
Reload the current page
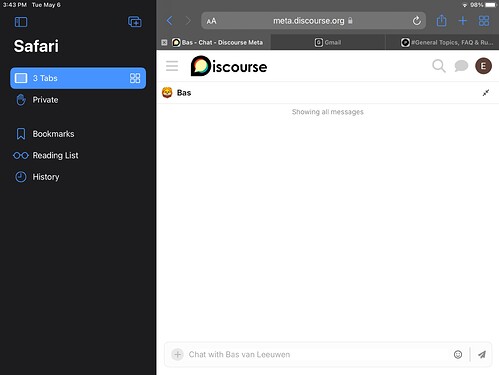416,21
